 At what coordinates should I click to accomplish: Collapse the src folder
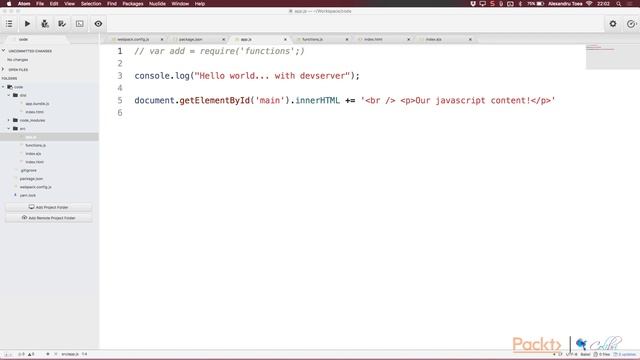point(9,129)
